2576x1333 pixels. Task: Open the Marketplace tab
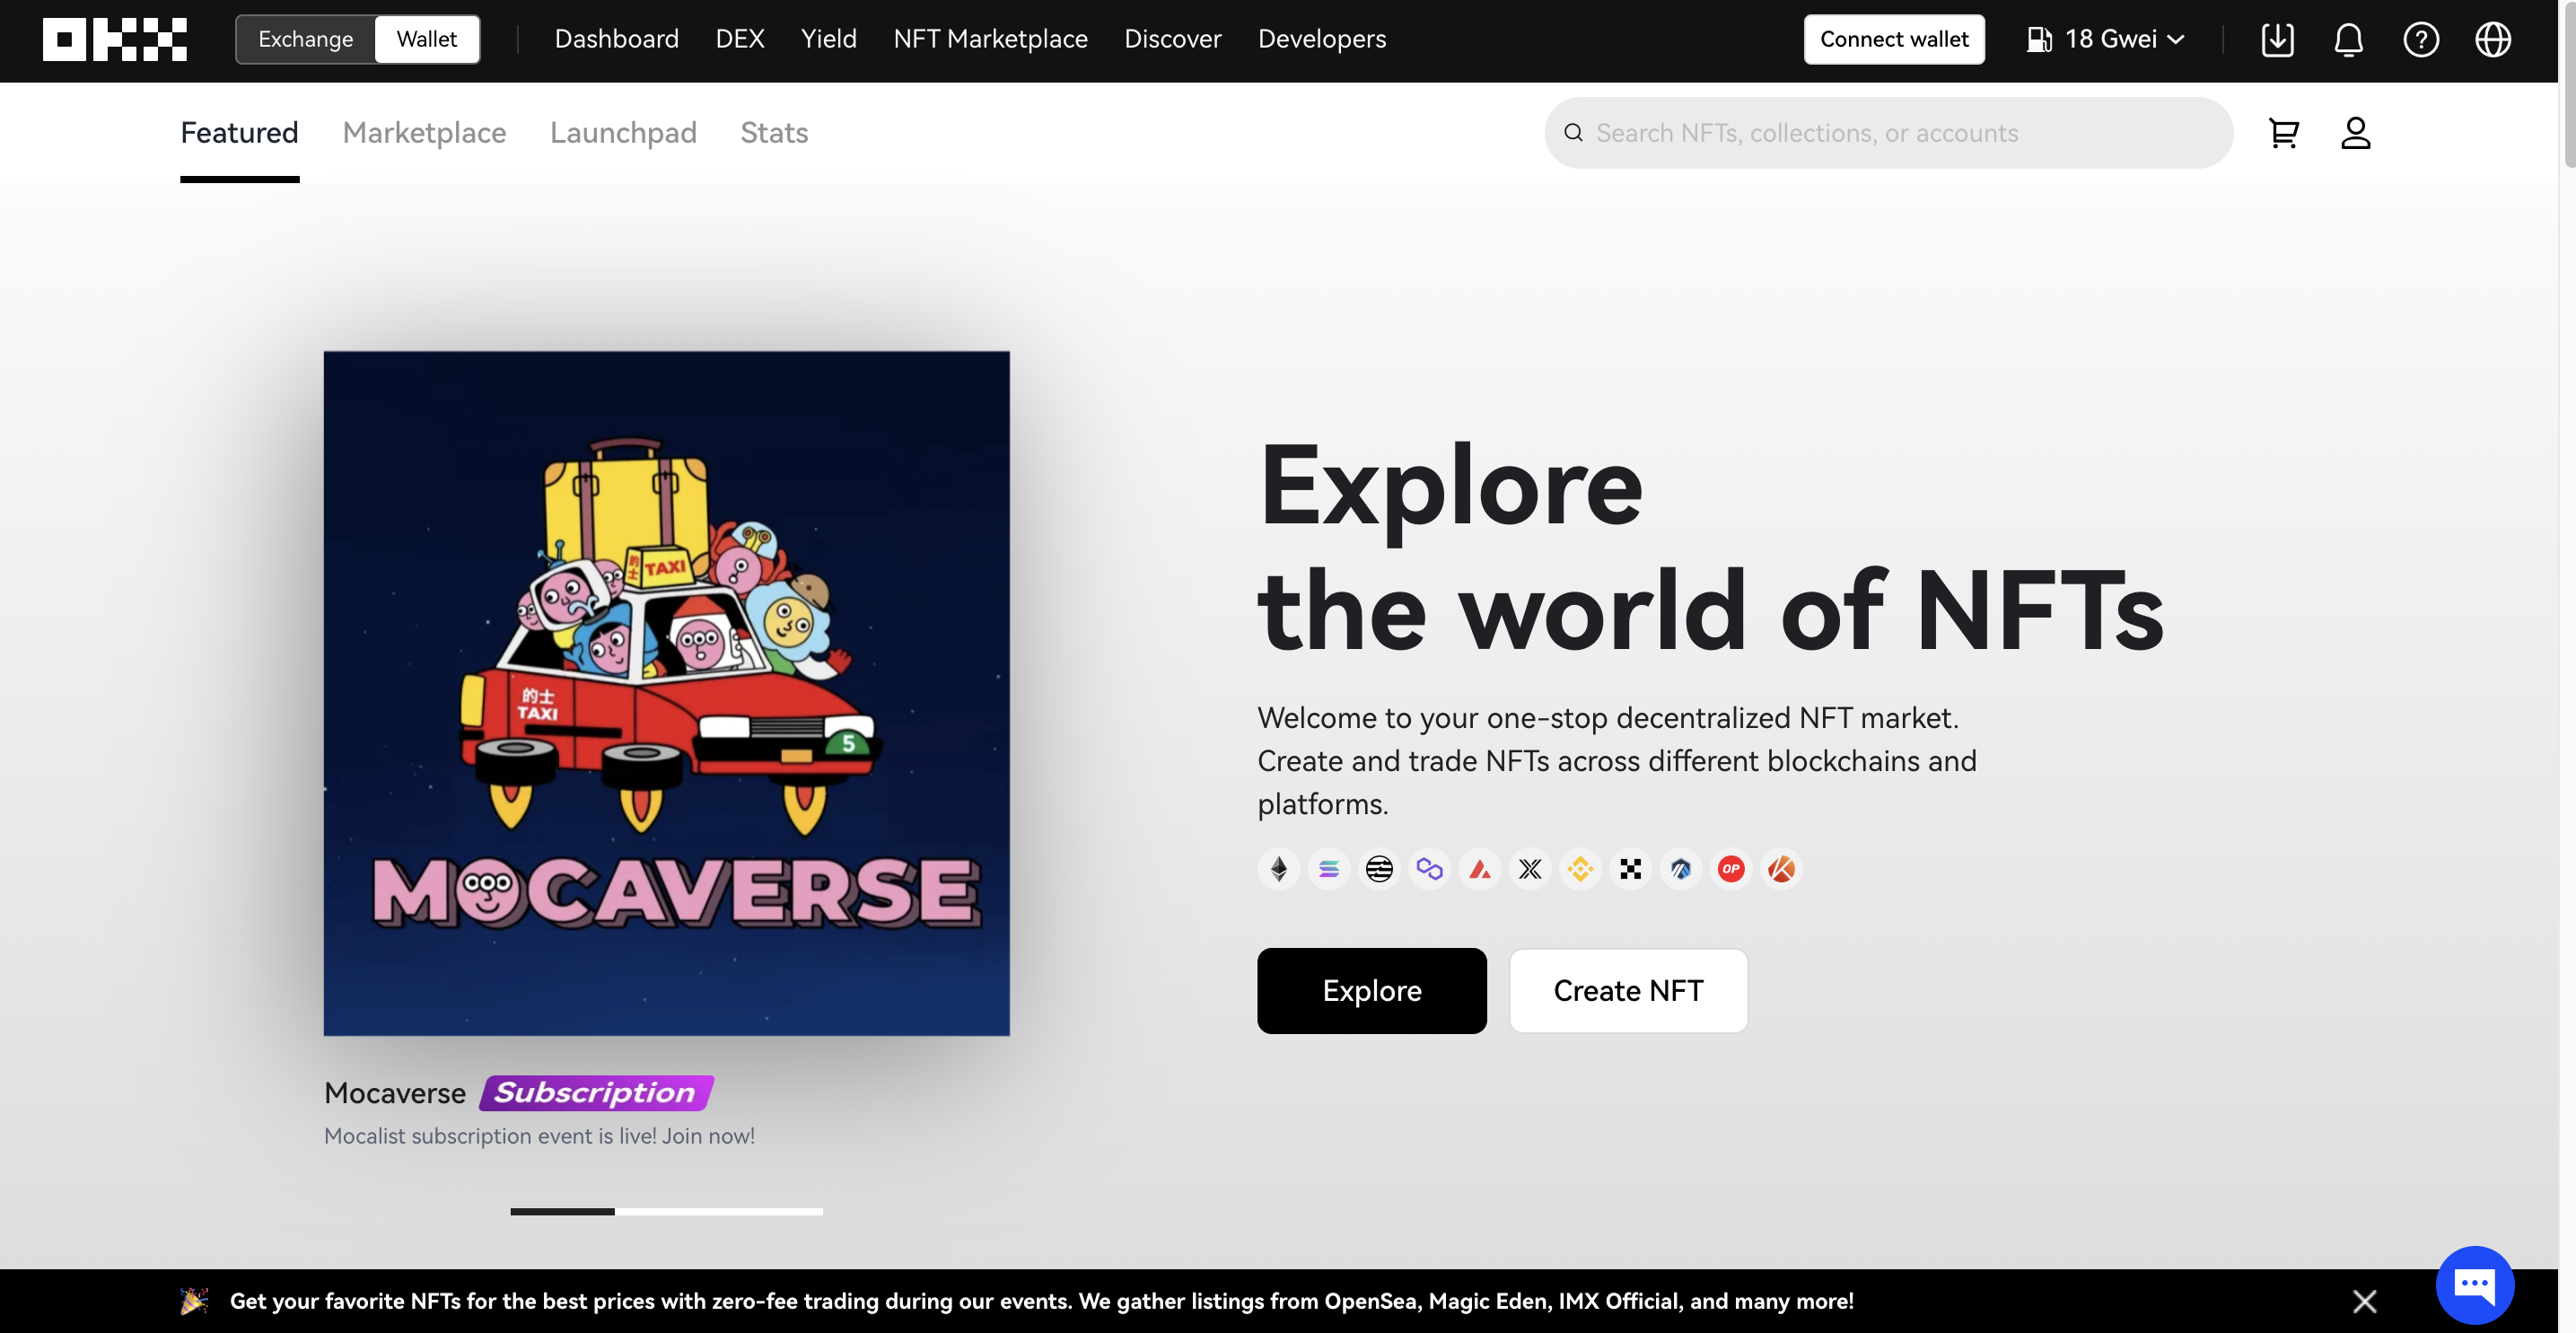point(424,133)
